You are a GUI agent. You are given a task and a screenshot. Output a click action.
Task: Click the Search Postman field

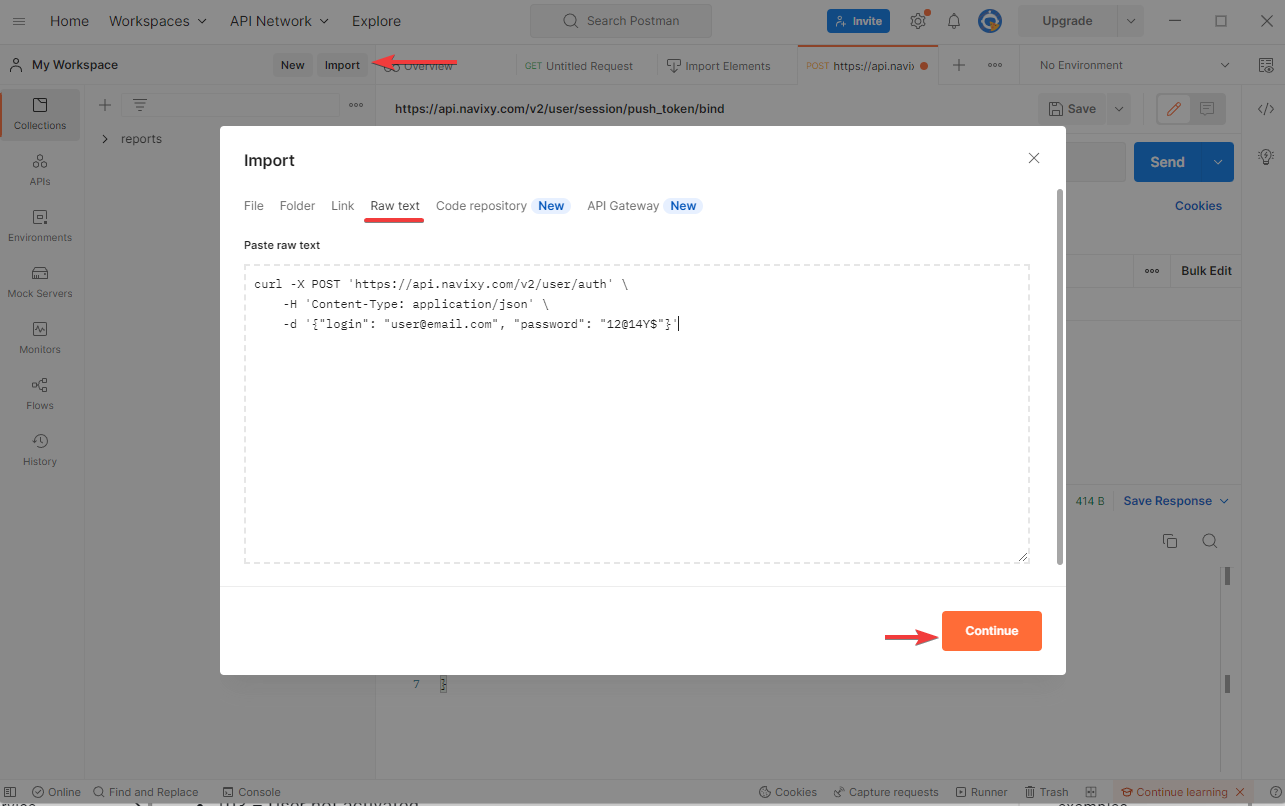621,21
